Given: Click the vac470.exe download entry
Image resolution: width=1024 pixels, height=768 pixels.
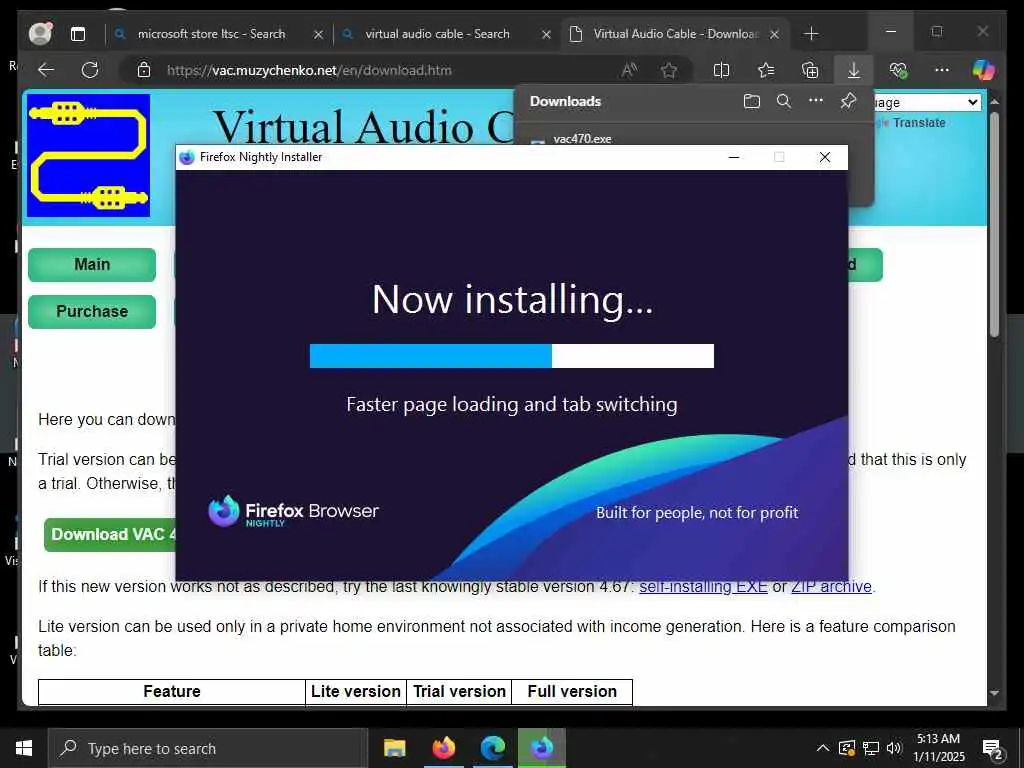Looking at the screenshot, I should [582, 138].
